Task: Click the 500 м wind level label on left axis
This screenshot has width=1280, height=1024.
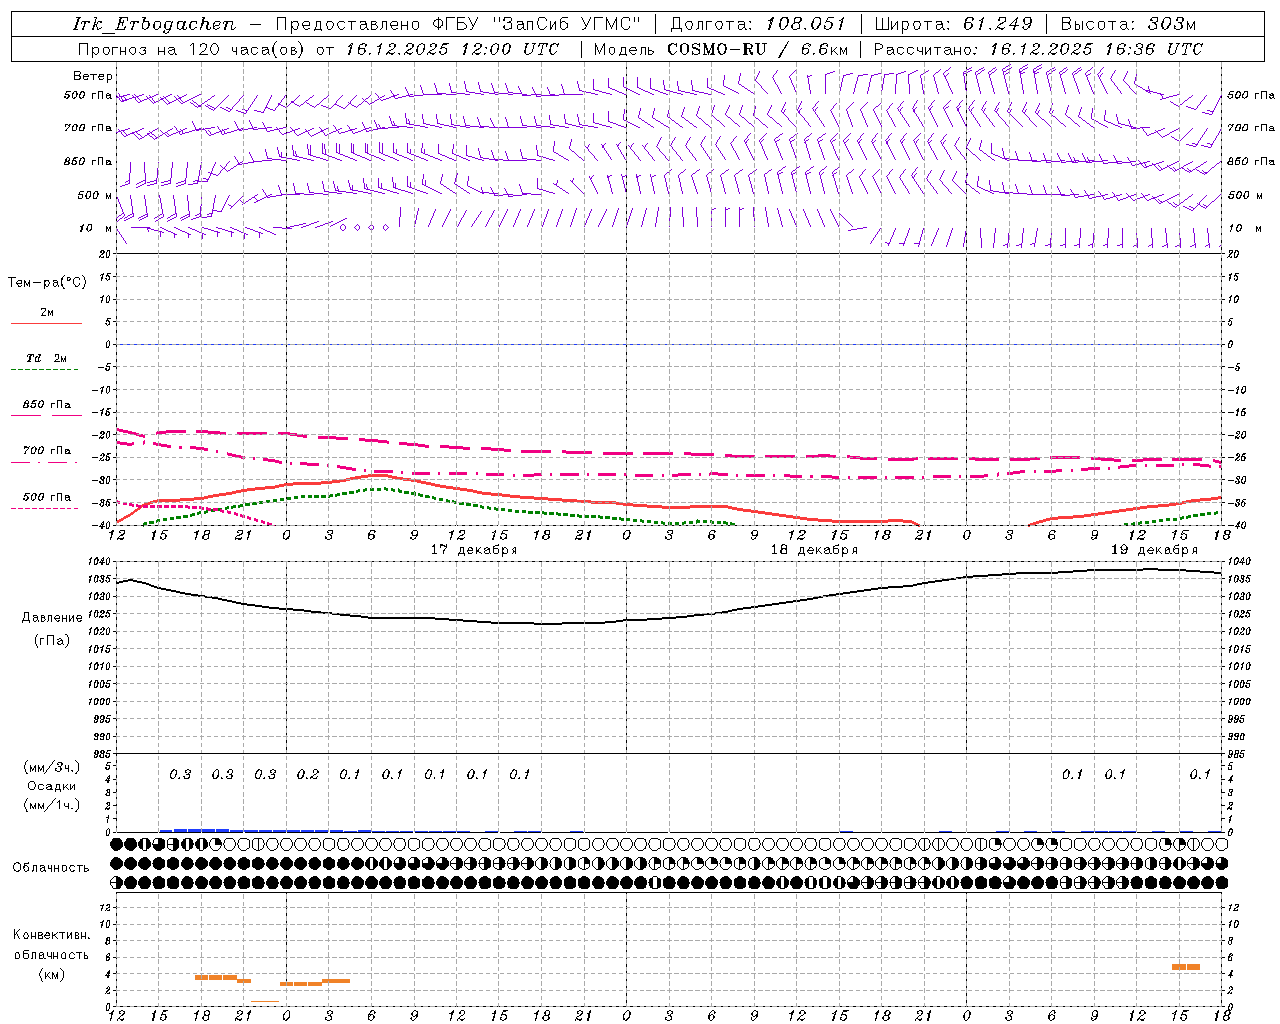Action: 95,195
